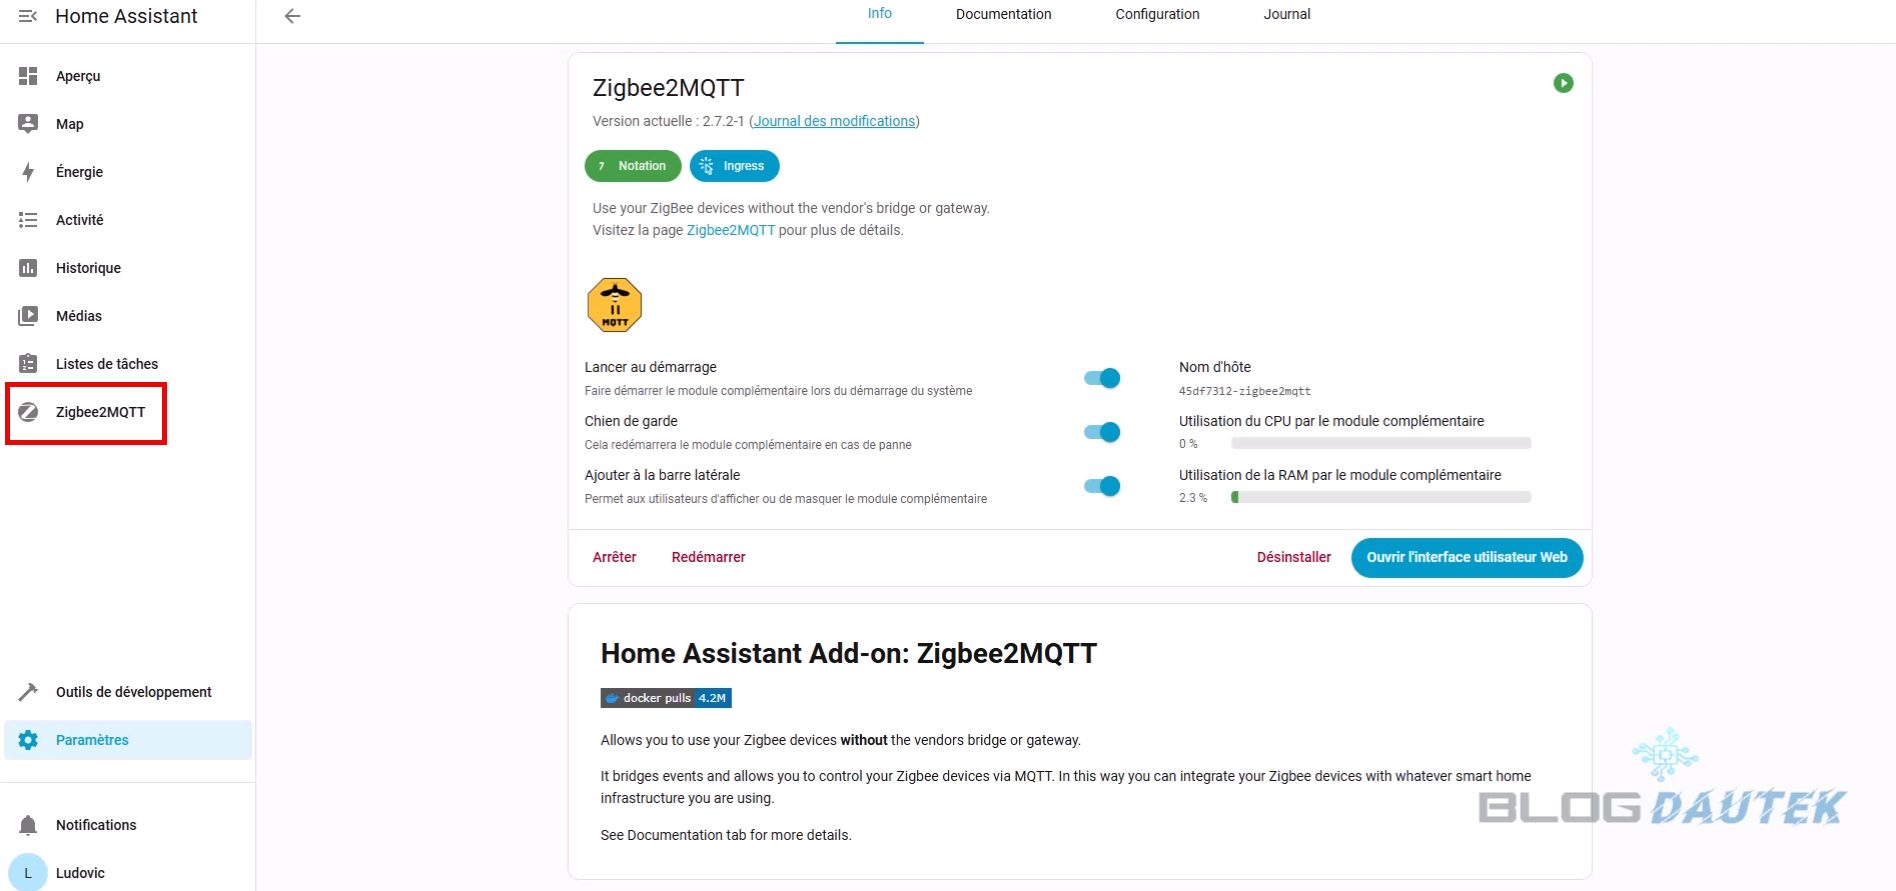
Task: Switch to the Configuration tab
Action: 1157,14
